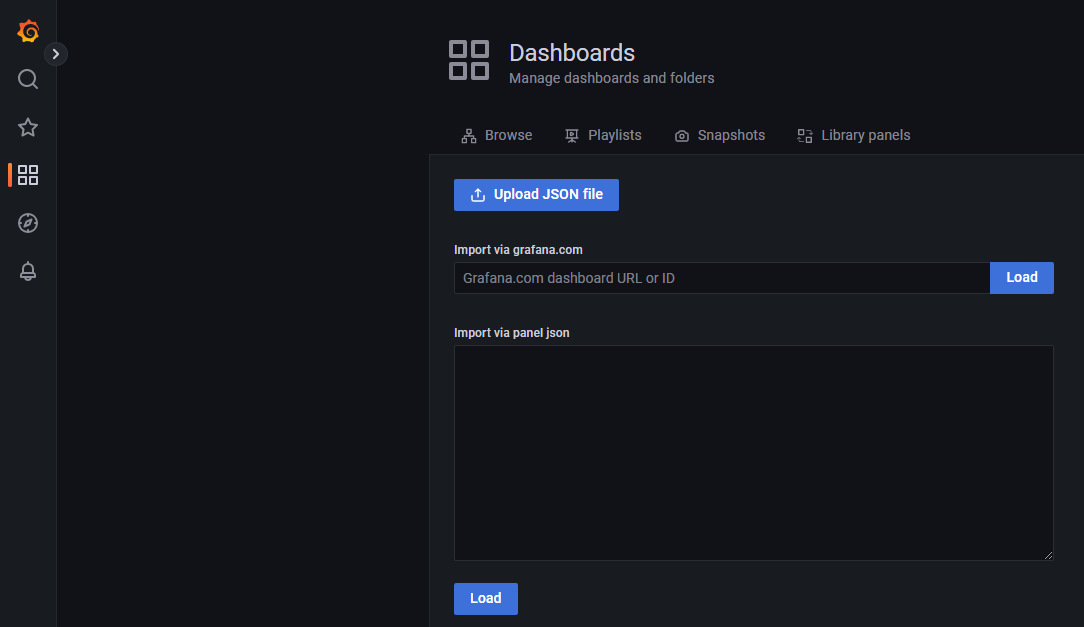Click the large Dashboards header icon
The width and height of the screenshot is (1084, 627).
[469, 60]
